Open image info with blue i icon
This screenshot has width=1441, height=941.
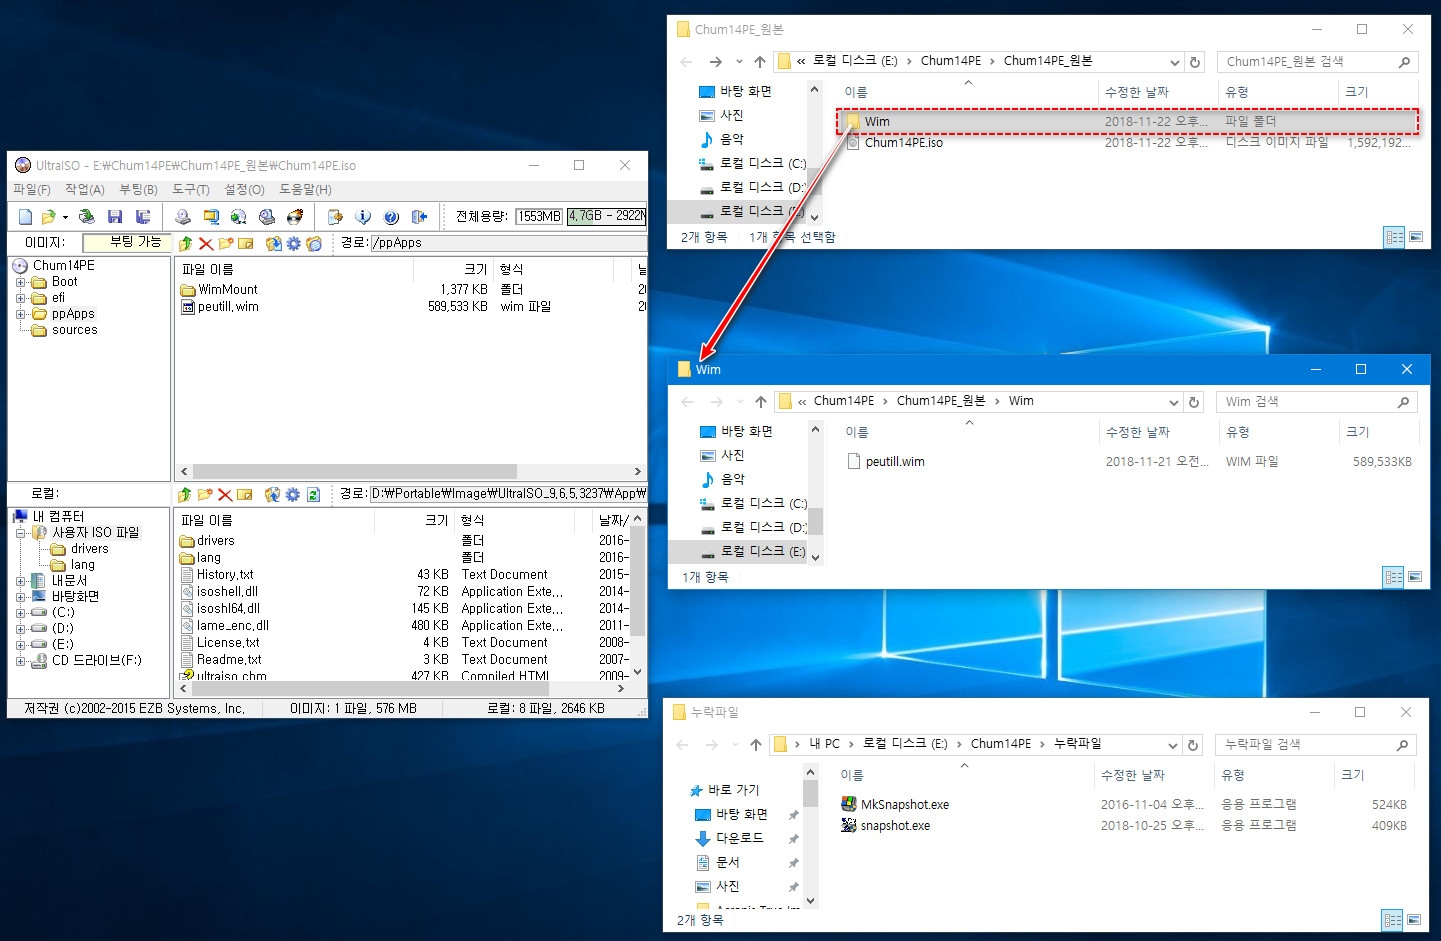(x=363, y=217)
